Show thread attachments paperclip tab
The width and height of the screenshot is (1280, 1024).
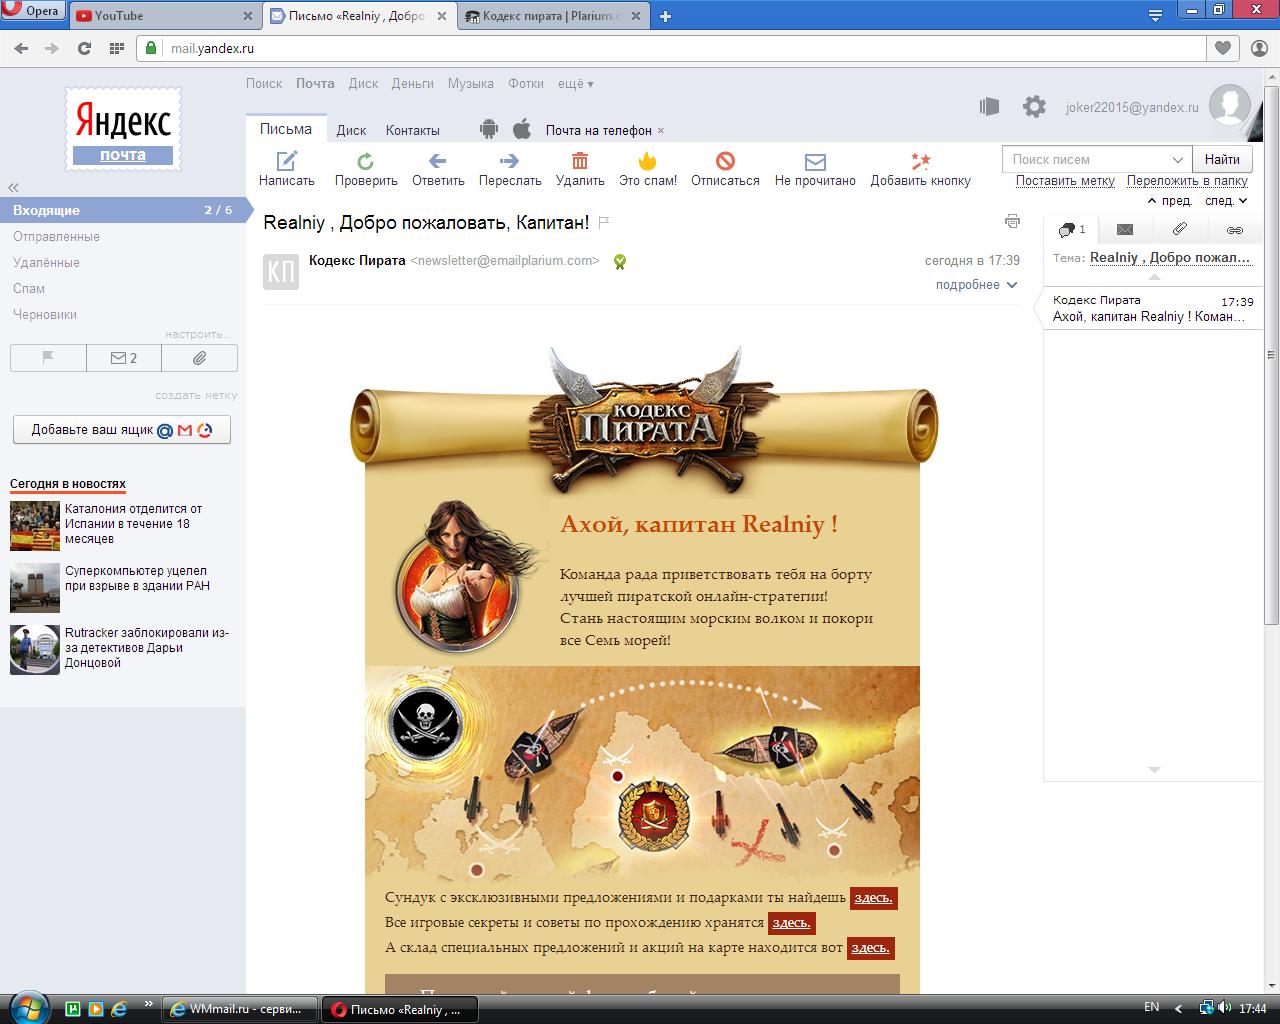(1180, 230)
